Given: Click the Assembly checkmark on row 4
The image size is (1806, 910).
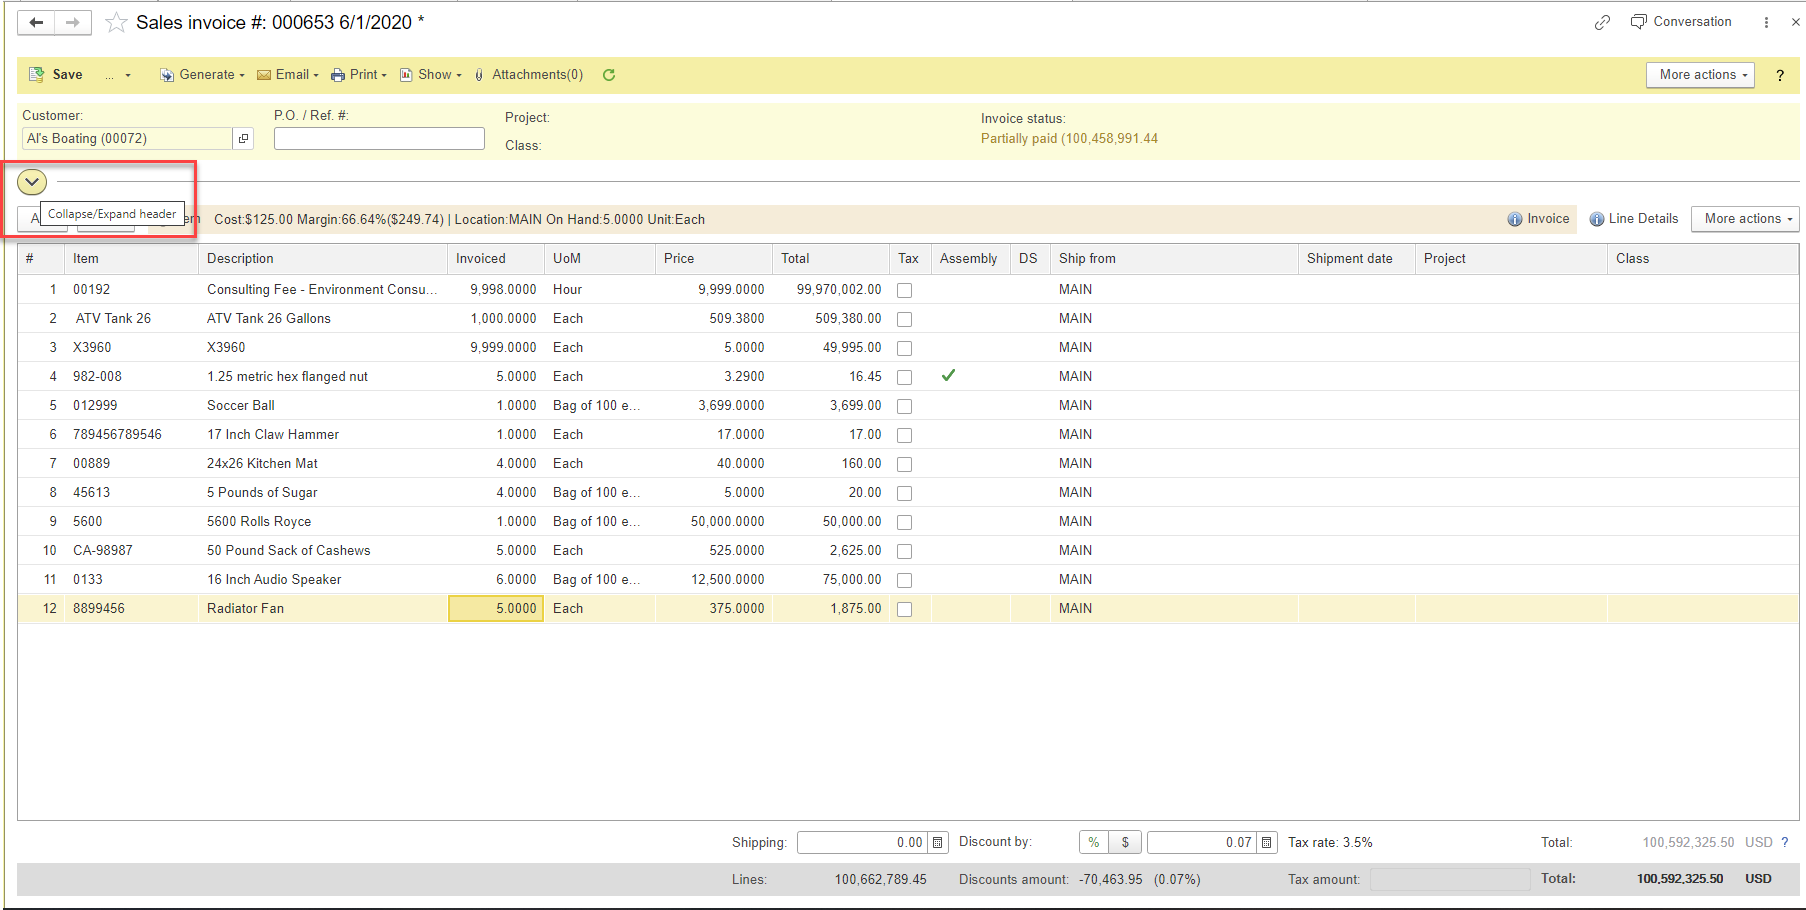Looking at the screenshot, I should point(948,376).
